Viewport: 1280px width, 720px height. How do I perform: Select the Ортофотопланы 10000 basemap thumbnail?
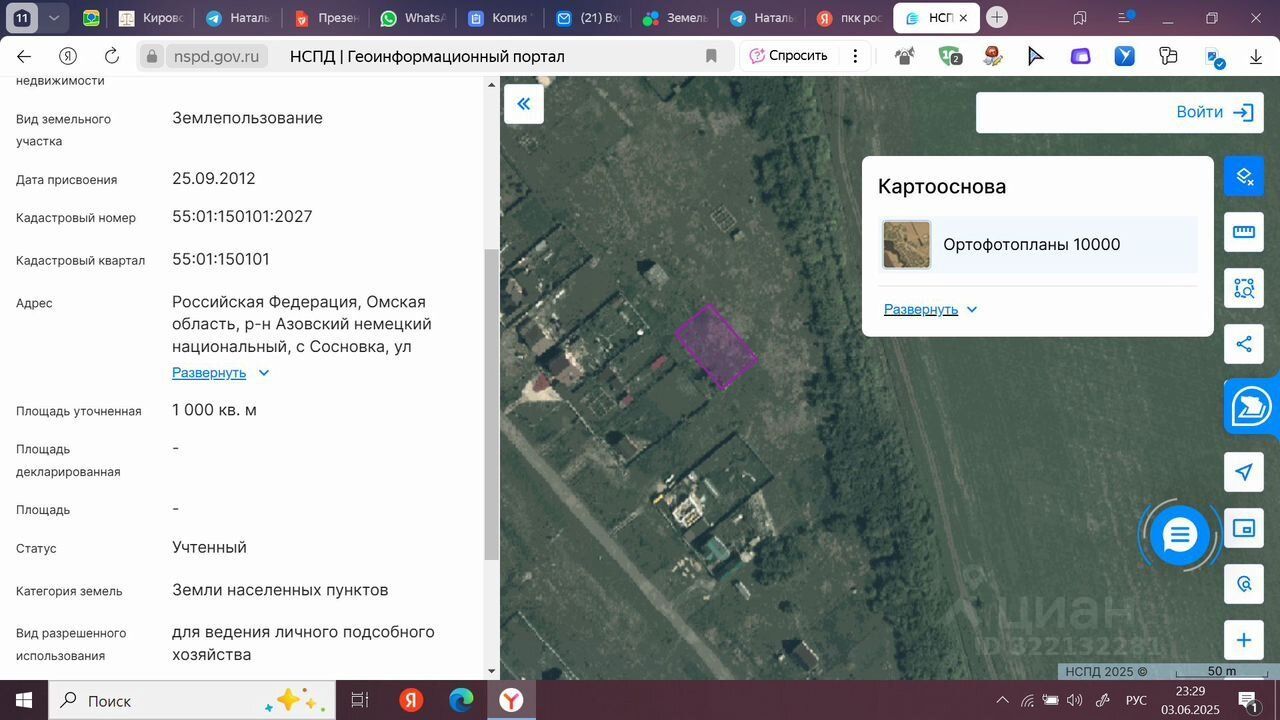coord(906,245)
